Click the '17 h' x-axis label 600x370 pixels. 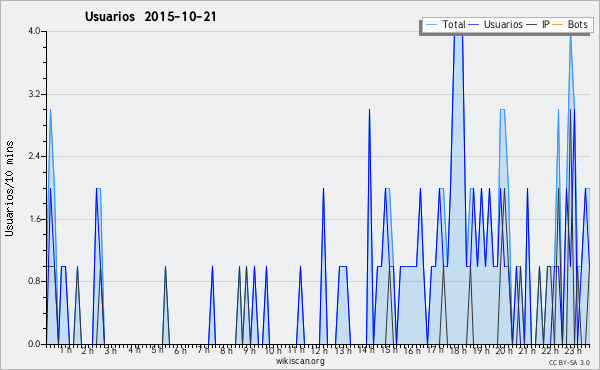[435, 350]
